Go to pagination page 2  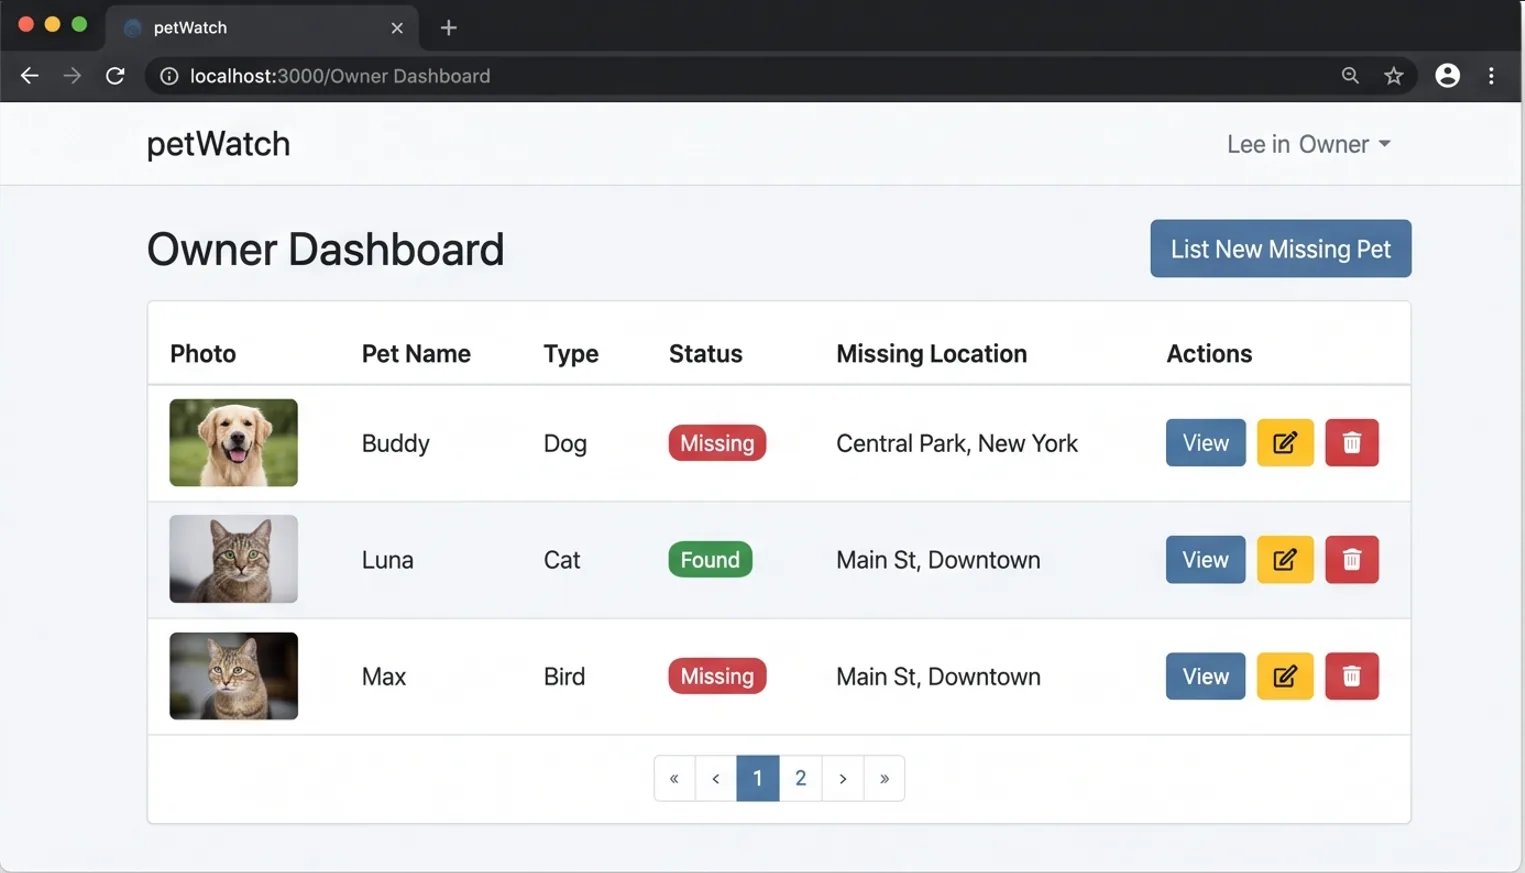coord(800,778)
